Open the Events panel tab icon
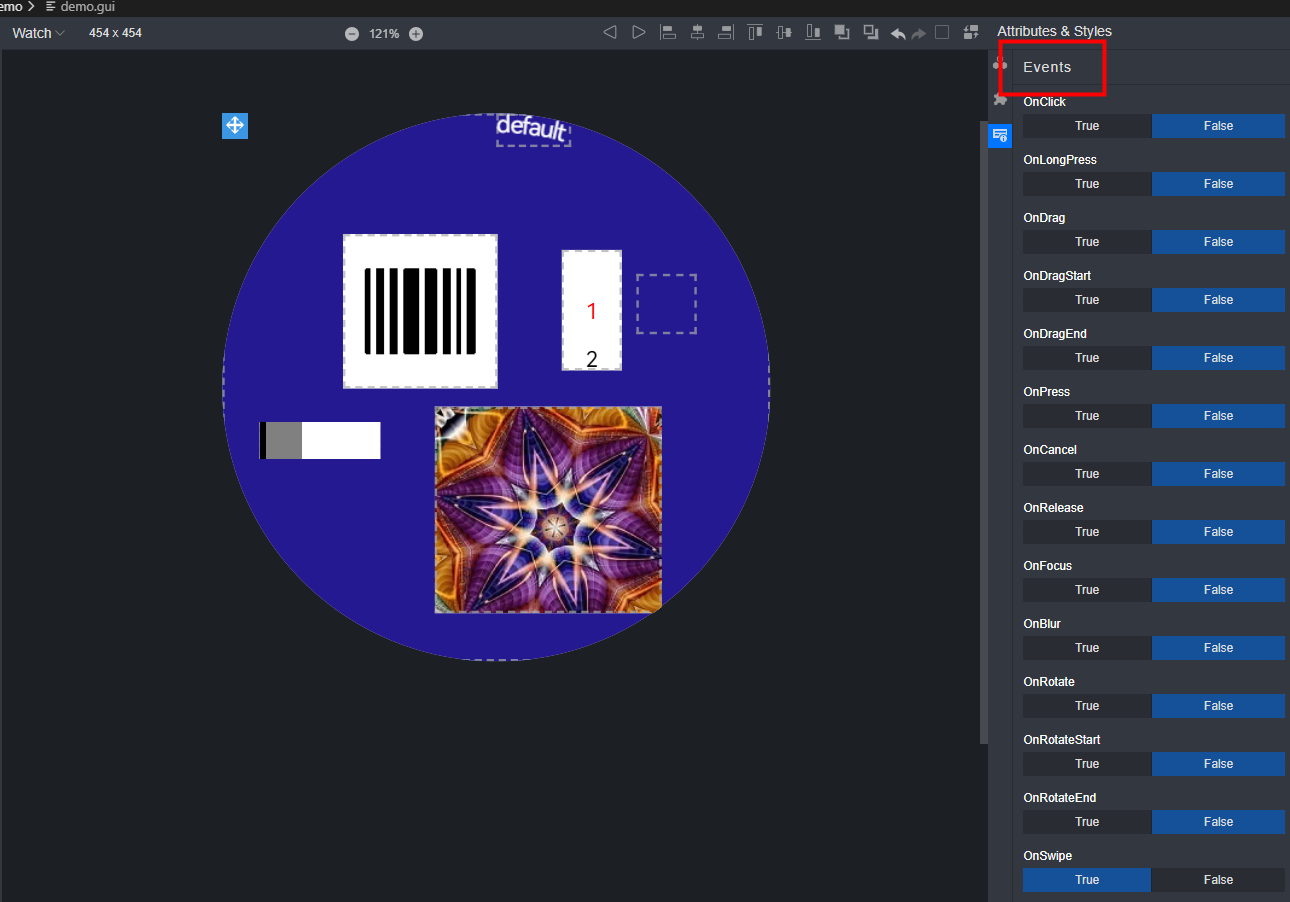This screenshot has width=1290, height=902. click(x=1000, y=135)
